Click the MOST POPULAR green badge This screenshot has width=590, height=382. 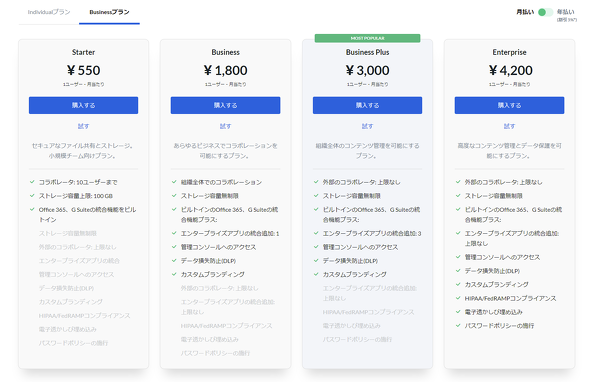[367, 38]
